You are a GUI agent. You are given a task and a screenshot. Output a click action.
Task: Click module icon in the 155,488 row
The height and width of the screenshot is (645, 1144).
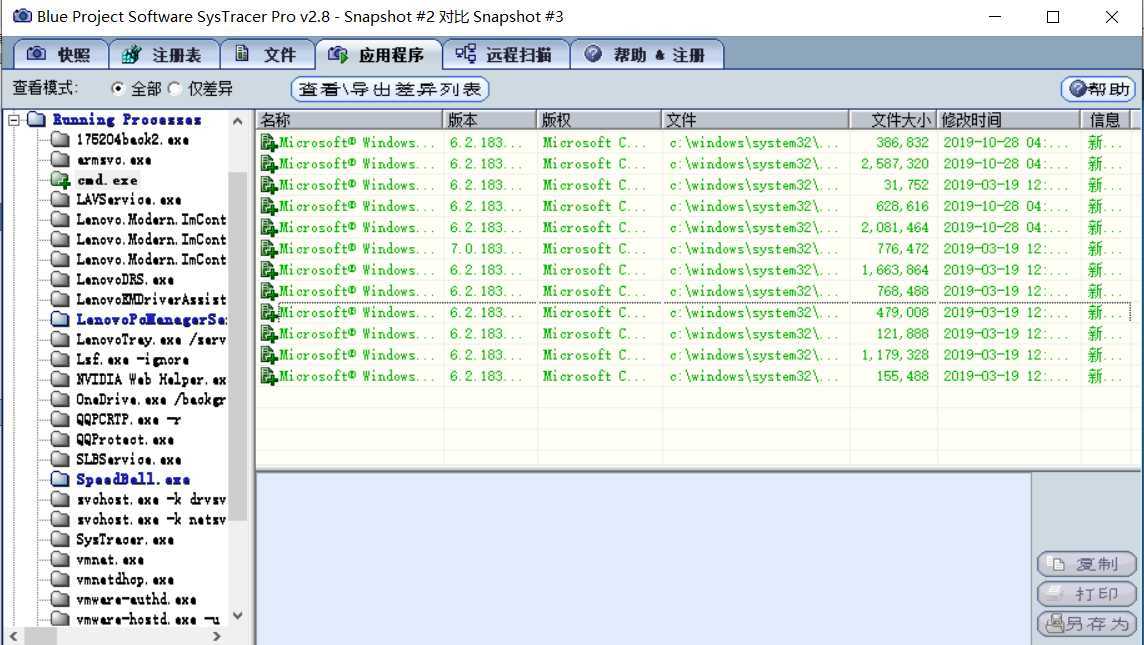pyautogui.click(x=269, y=376)
